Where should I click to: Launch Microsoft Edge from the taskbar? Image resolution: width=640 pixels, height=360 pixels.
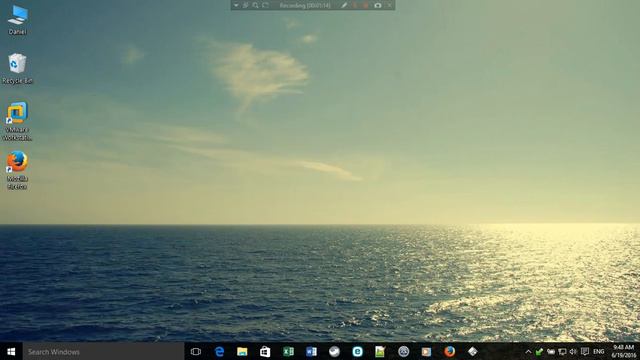click(x=219, y=351)
